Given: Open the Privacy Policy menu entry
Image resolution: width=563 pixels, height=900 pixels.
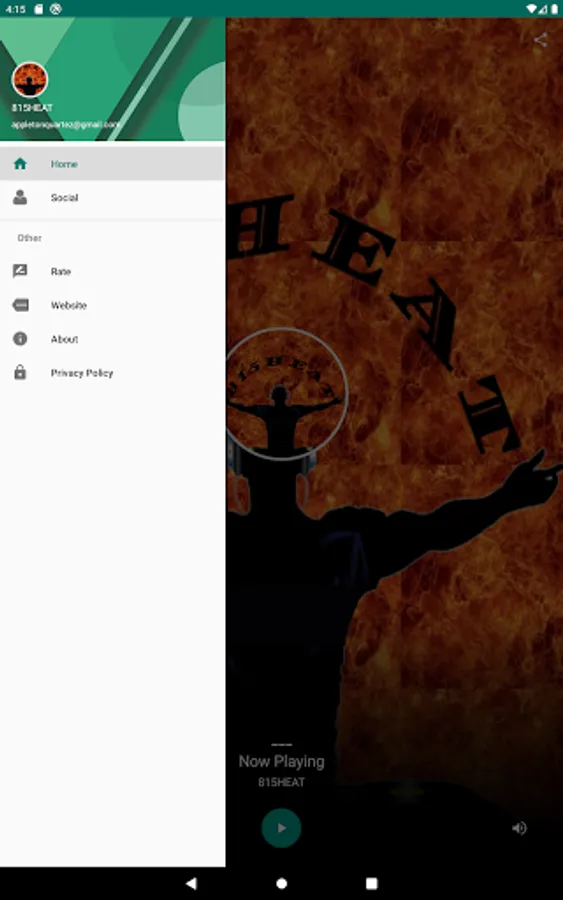Looking at the screenshot, I should click(x=112, y=373).
